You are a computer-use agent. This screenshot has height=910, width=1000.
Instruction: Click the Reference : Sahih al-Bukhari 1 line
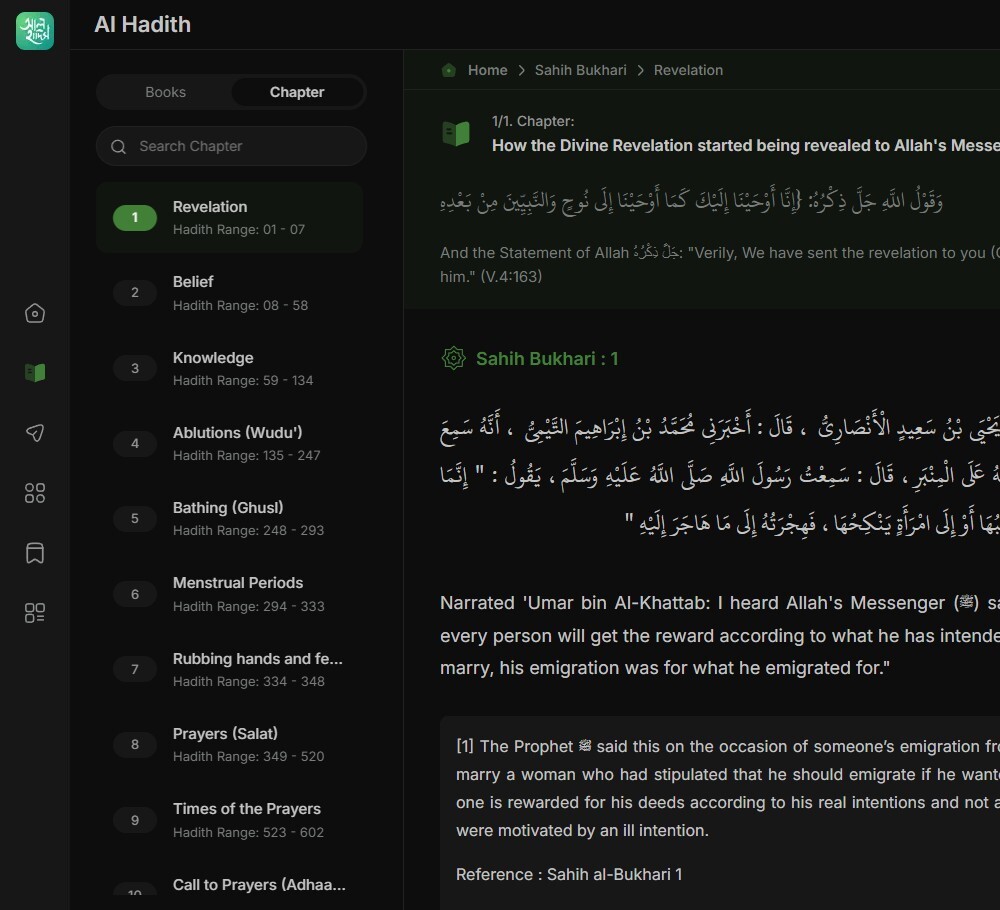tap(569, 874)
